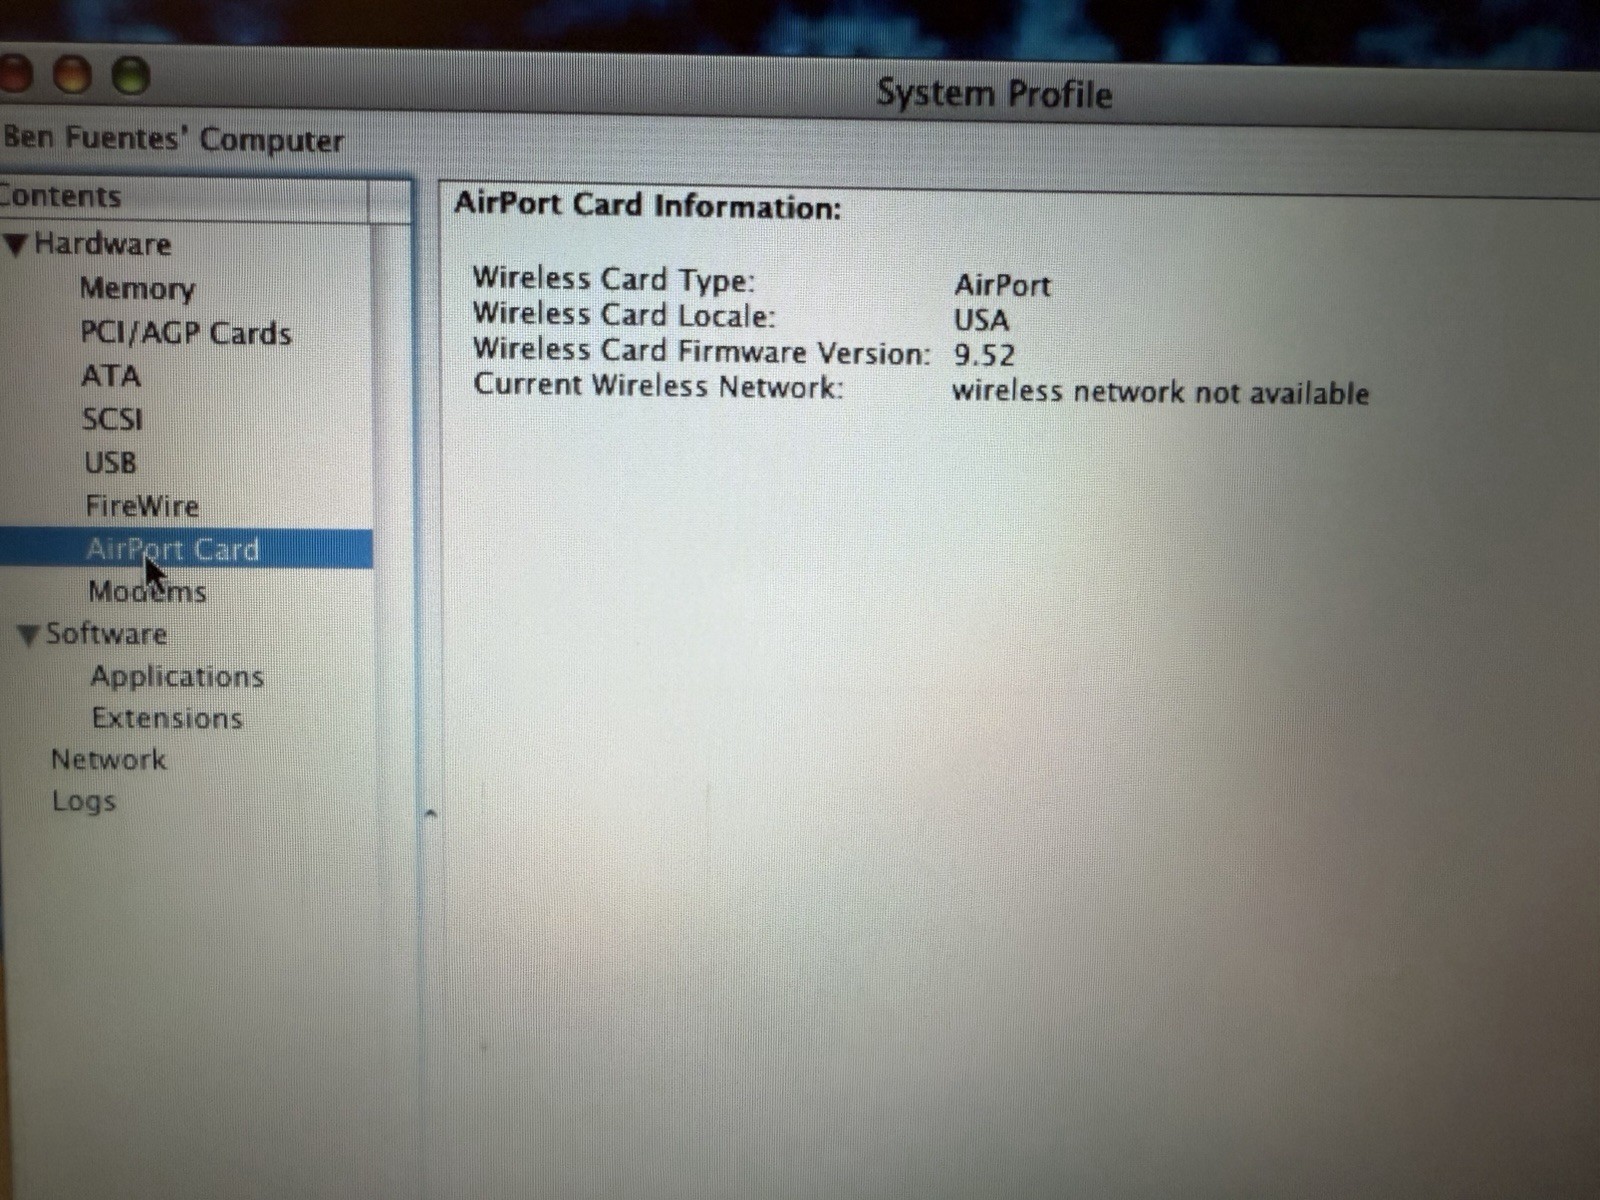Click the Hardware category label
This screenshot has width=1600, height=1200.
(x=103, y=244)
